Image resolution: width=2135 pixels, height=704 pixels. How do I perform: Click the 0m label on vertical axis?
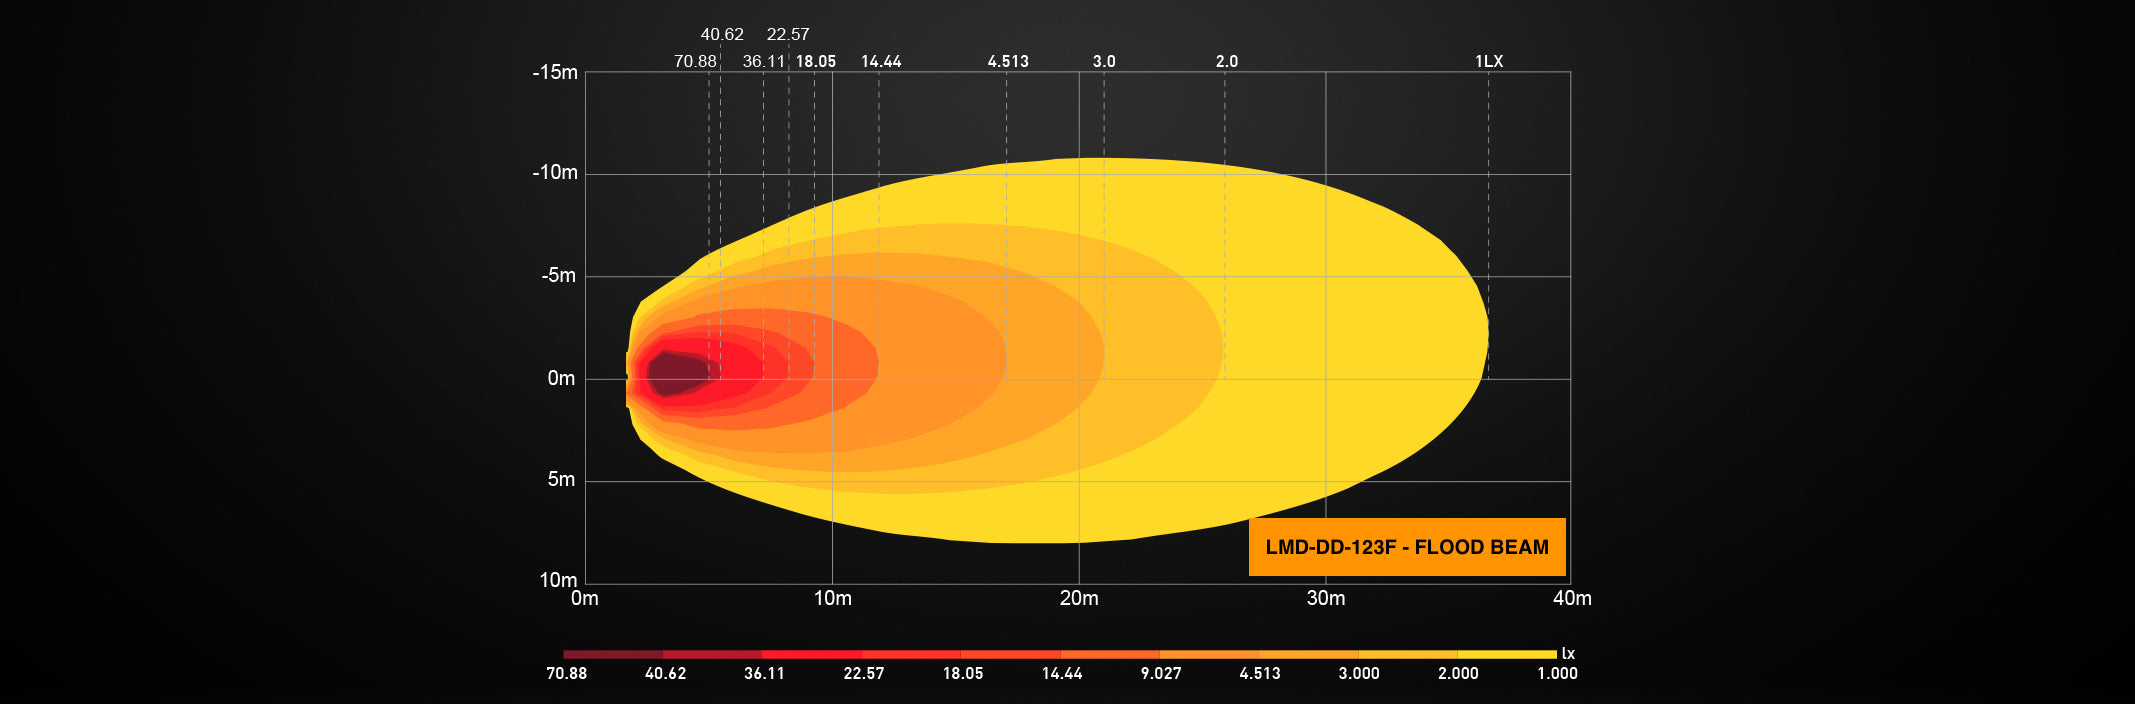(561, 378)
